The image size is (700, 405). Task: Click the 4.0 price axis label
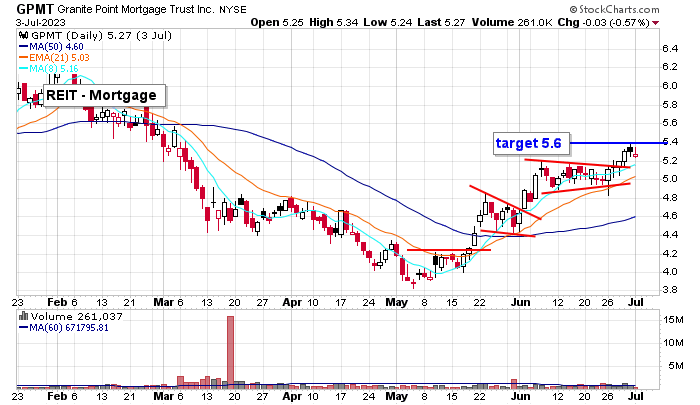pyautogui.click(x=670, y=271)
